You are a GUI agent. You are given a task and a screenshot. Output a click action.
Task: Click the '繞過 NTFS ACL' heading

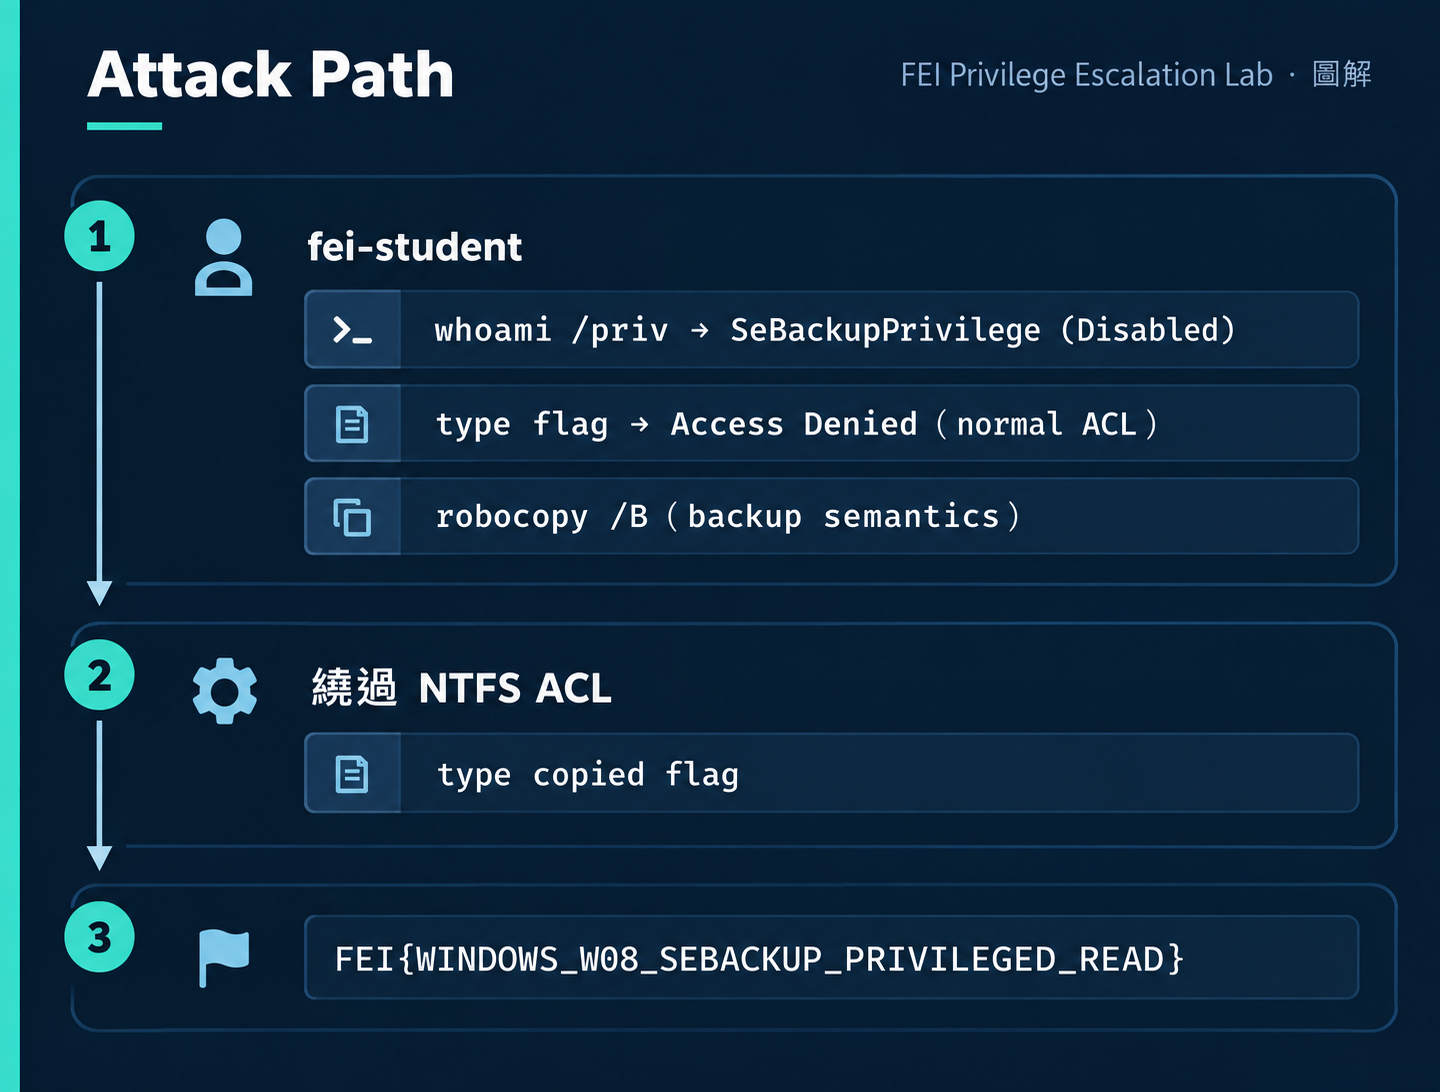point(462,688)
